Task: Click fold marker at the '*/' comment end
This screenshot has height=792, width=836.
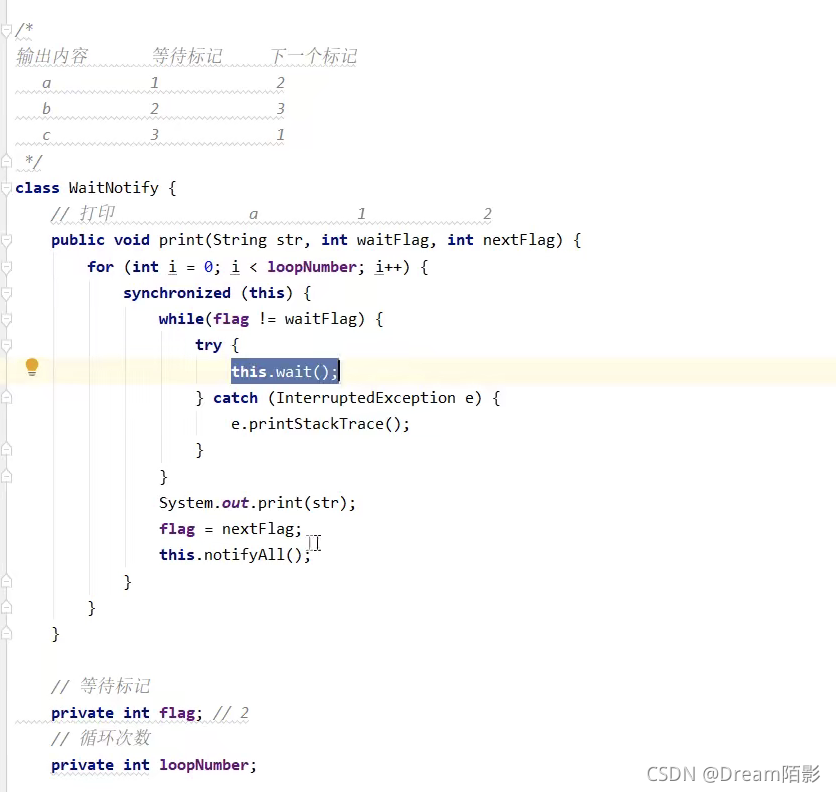Action: point(6,161)
